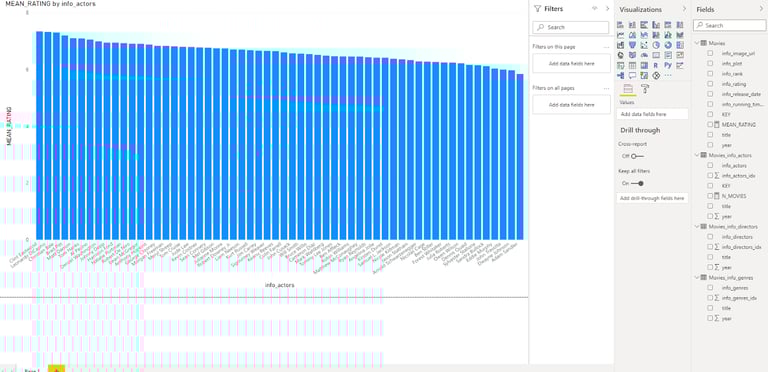Collapse the Movies_info_directors table
The height and width of the screenshot is (372, 768).
pyautogui.click(x=697, y=226)
